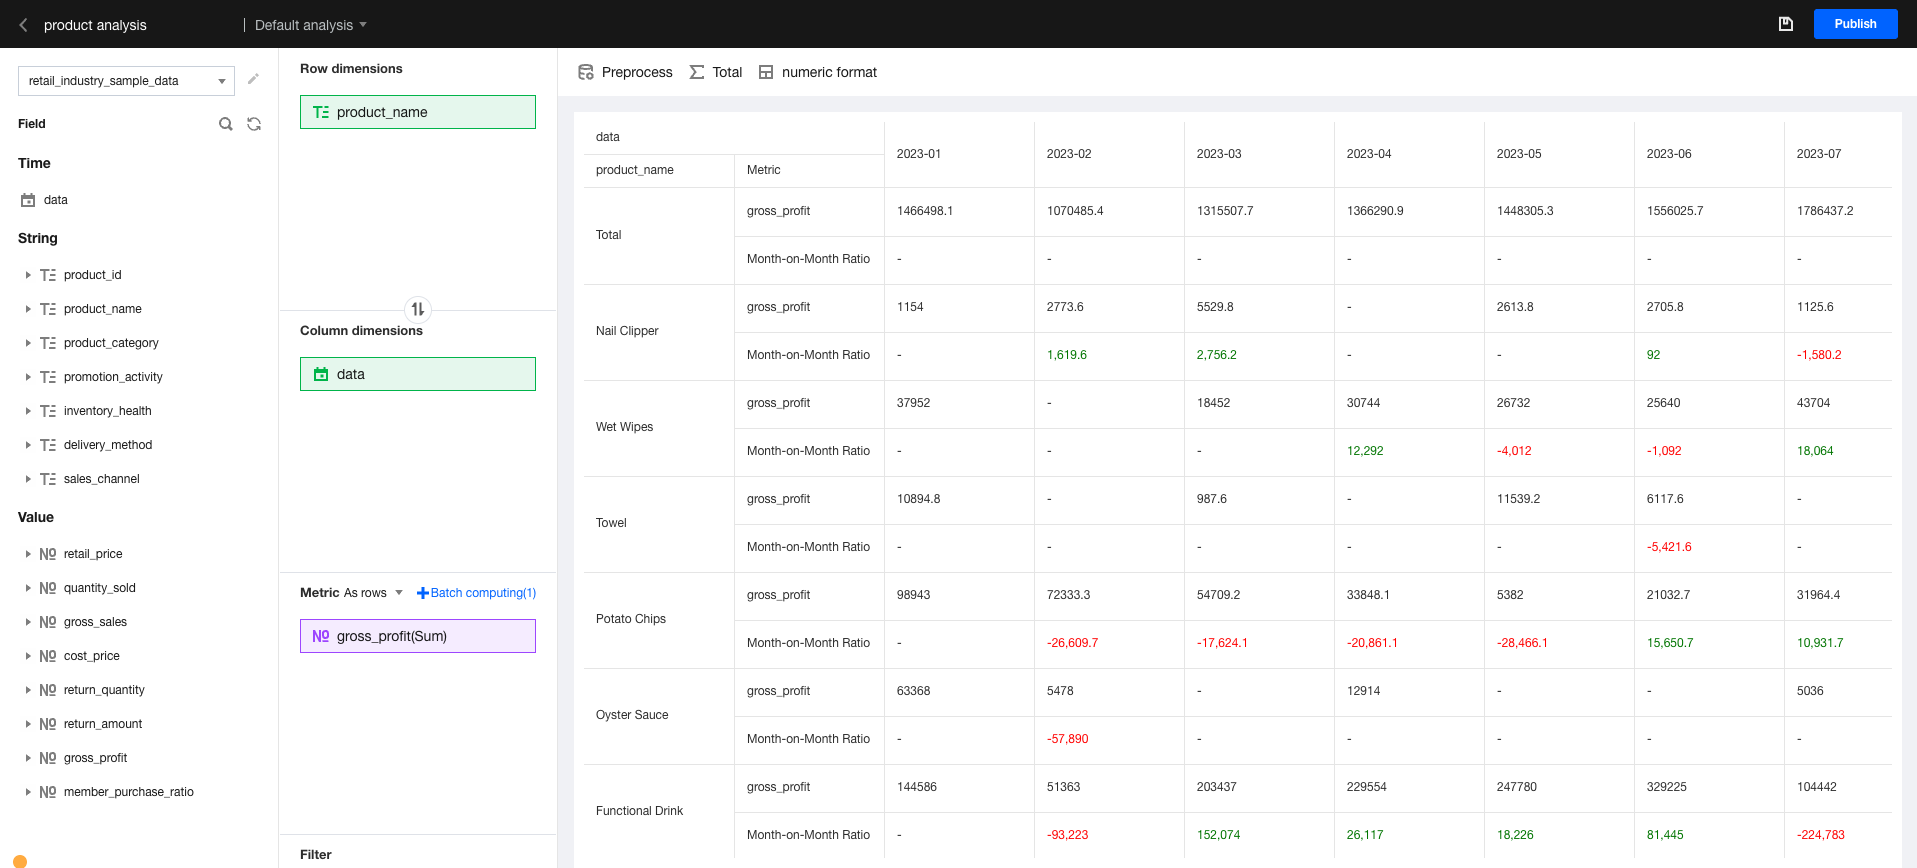The height and width of the screenshot is (868, 1917).
Task: Click the Publish button
Action: tap(1855, 24)
